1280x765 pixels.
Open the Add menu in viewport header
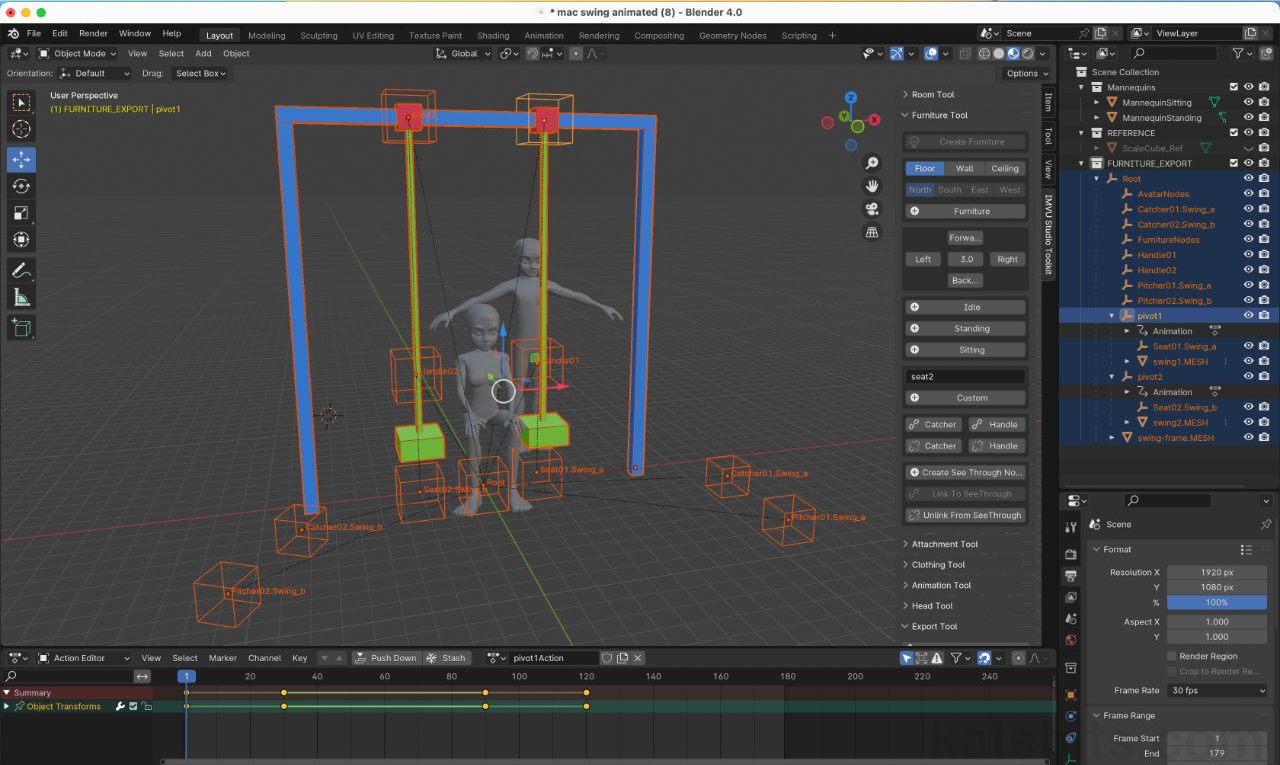click(x=203, y=54)
